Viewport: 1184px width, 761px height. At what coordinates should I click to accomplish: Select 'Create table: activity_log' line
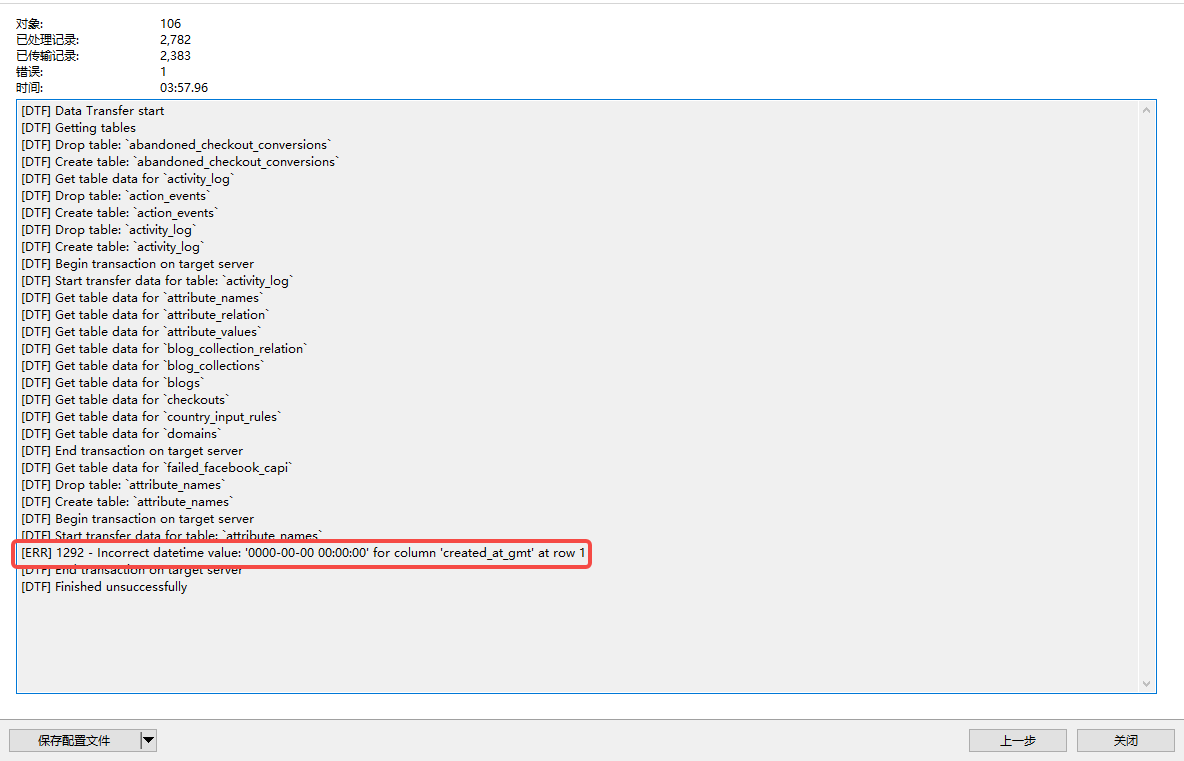point(112,247)
